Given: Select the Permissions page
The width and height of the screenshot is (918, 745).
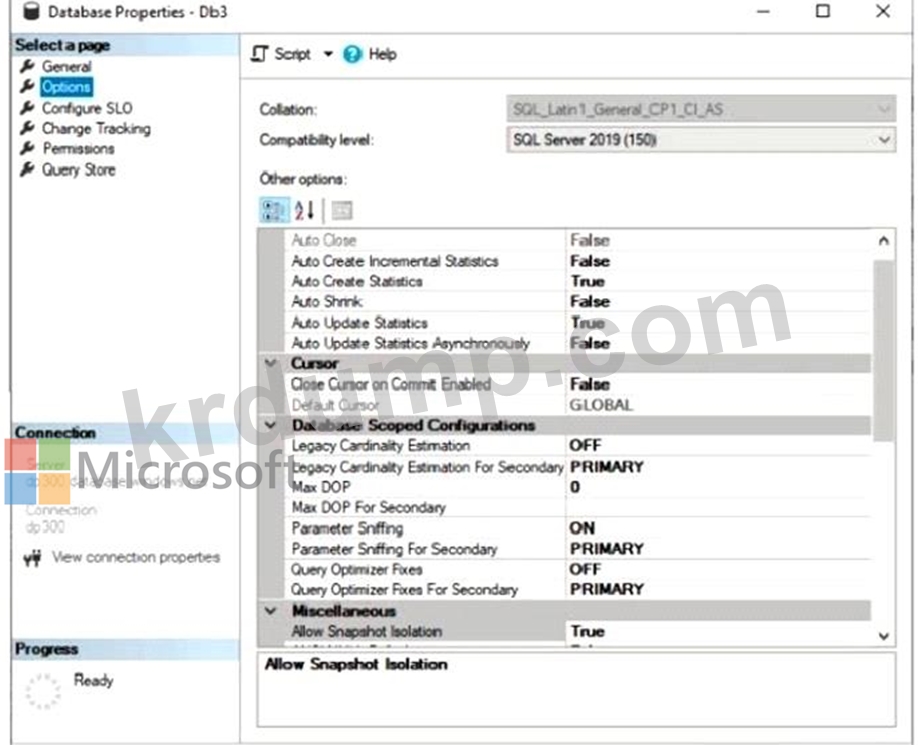Looking at the screenshot, I should 78,149.
